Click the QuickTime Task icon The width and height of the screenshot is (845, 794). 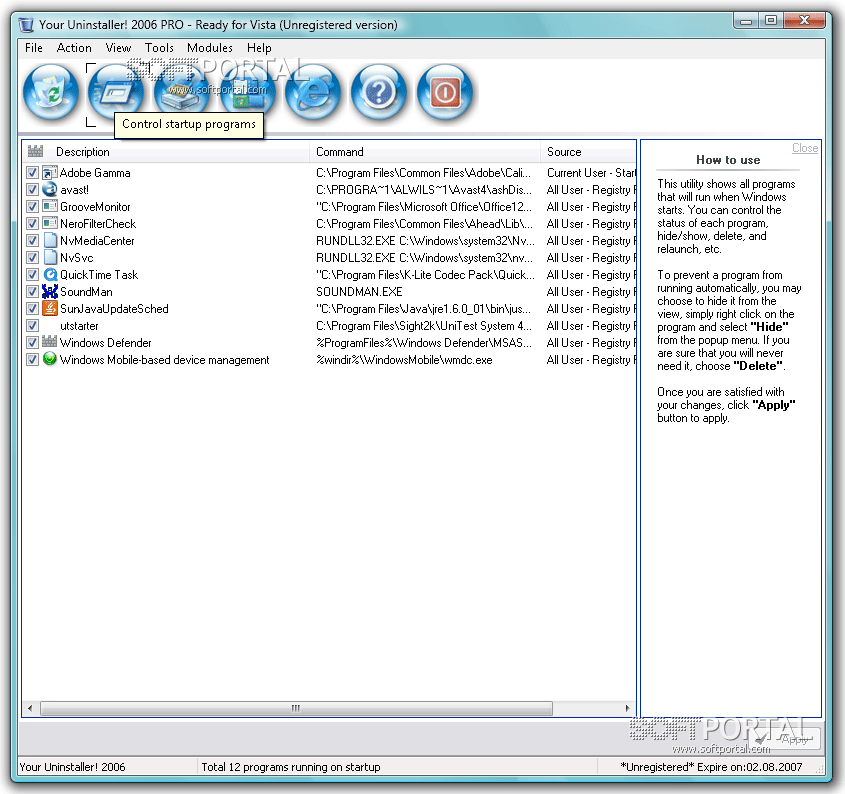pos(50,275)
